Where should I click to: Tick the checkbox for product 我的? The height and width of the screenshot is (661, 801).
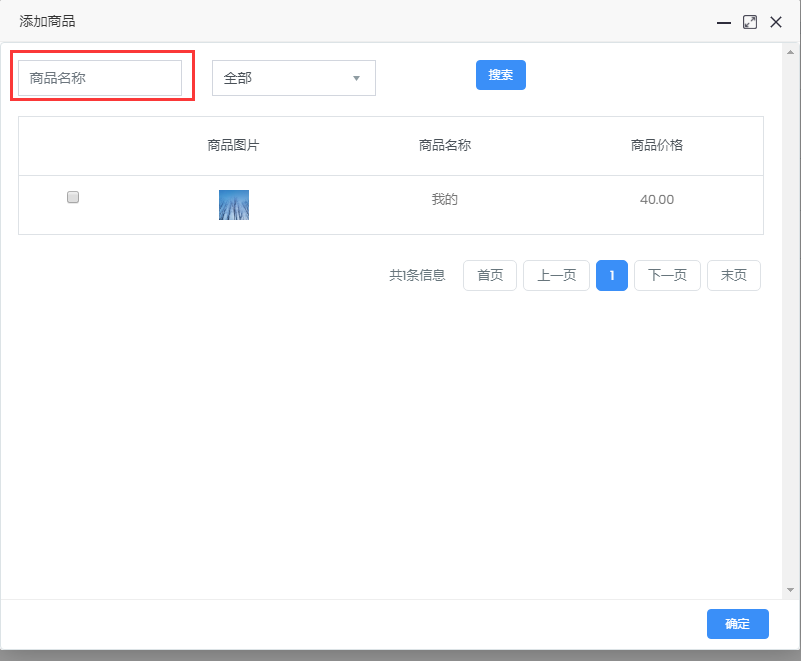[x=73, y=197]
